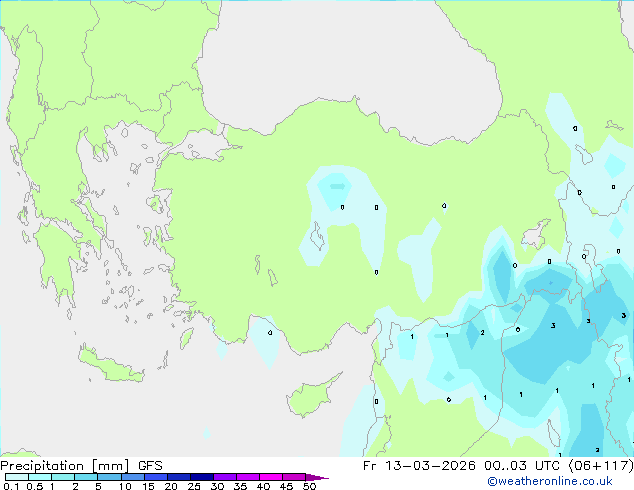The width and height of the screenshot is (634, 490).
Task: Click the legend value '50'
Action: point(310,486)
